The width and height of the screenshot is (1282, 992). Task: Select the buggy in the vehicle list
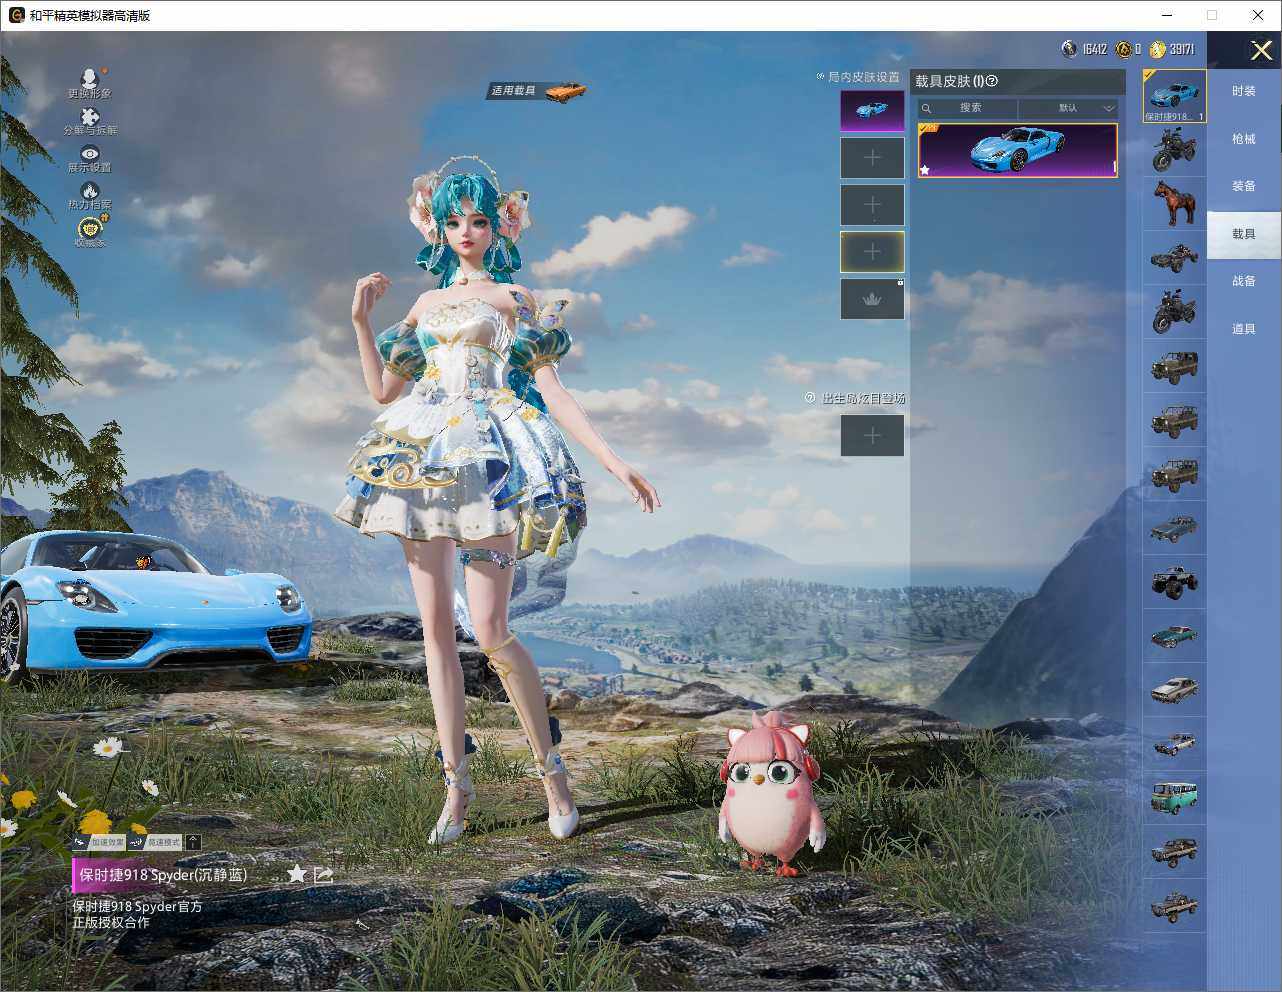pos(1175,257)
